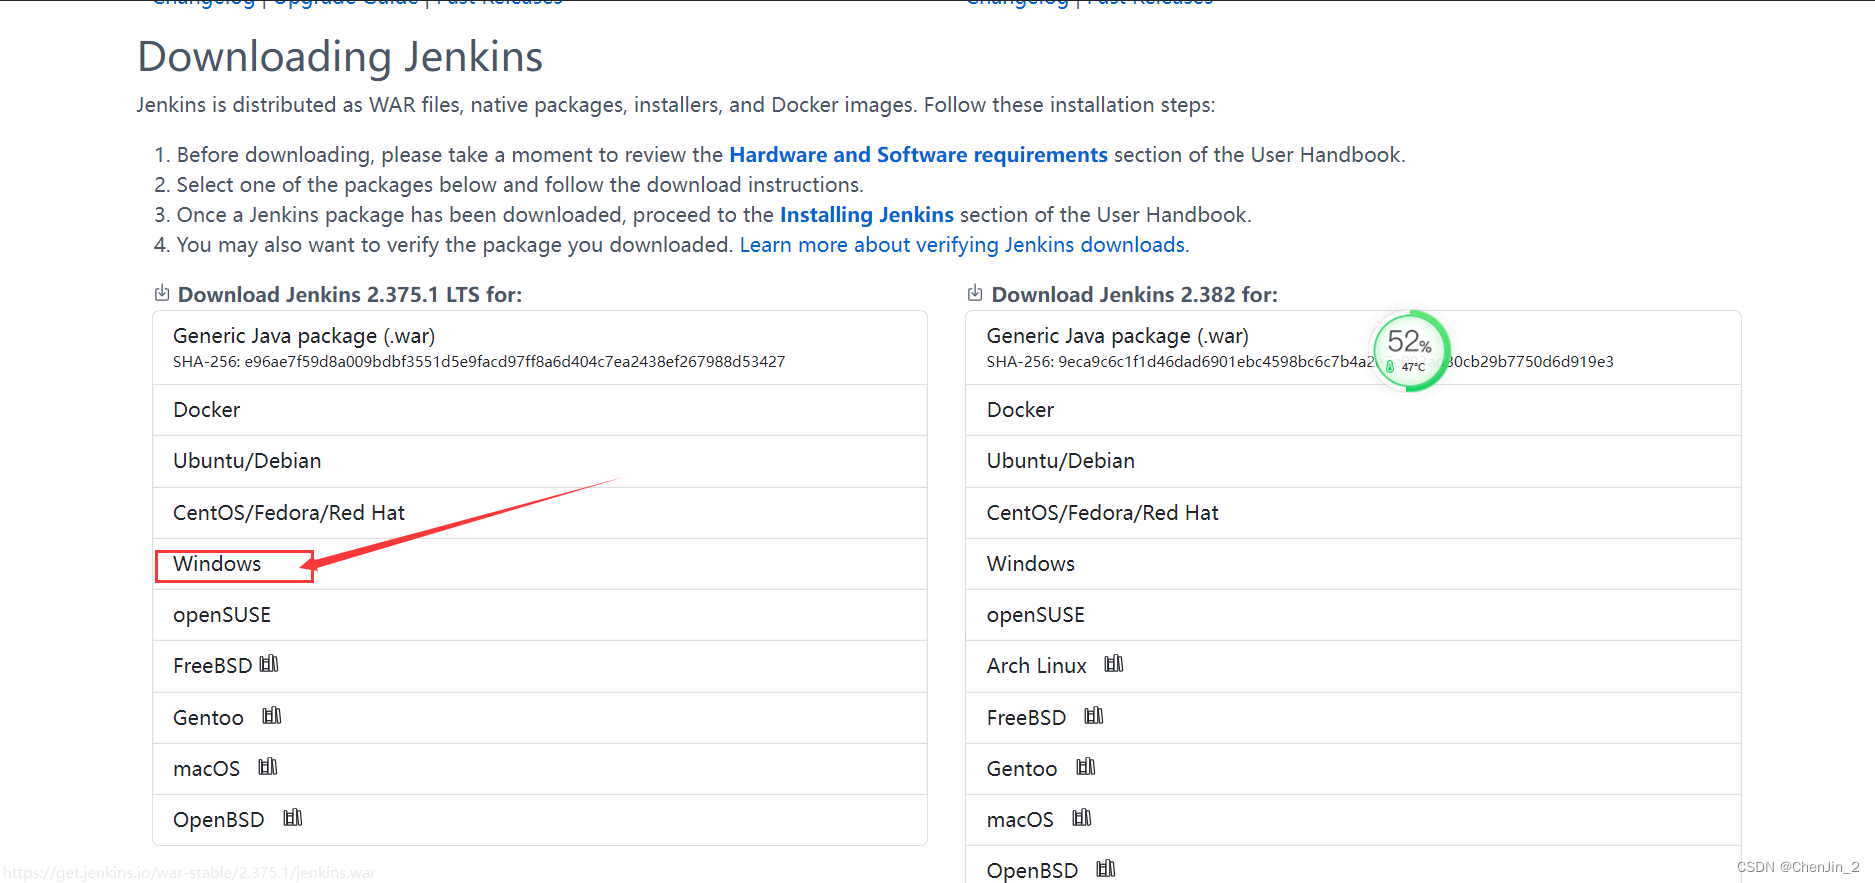This screenshot has height=883, width=1875.
Task: Click the third-party icon beside 2.382 Gentoo
Action: coord(1086,767)
